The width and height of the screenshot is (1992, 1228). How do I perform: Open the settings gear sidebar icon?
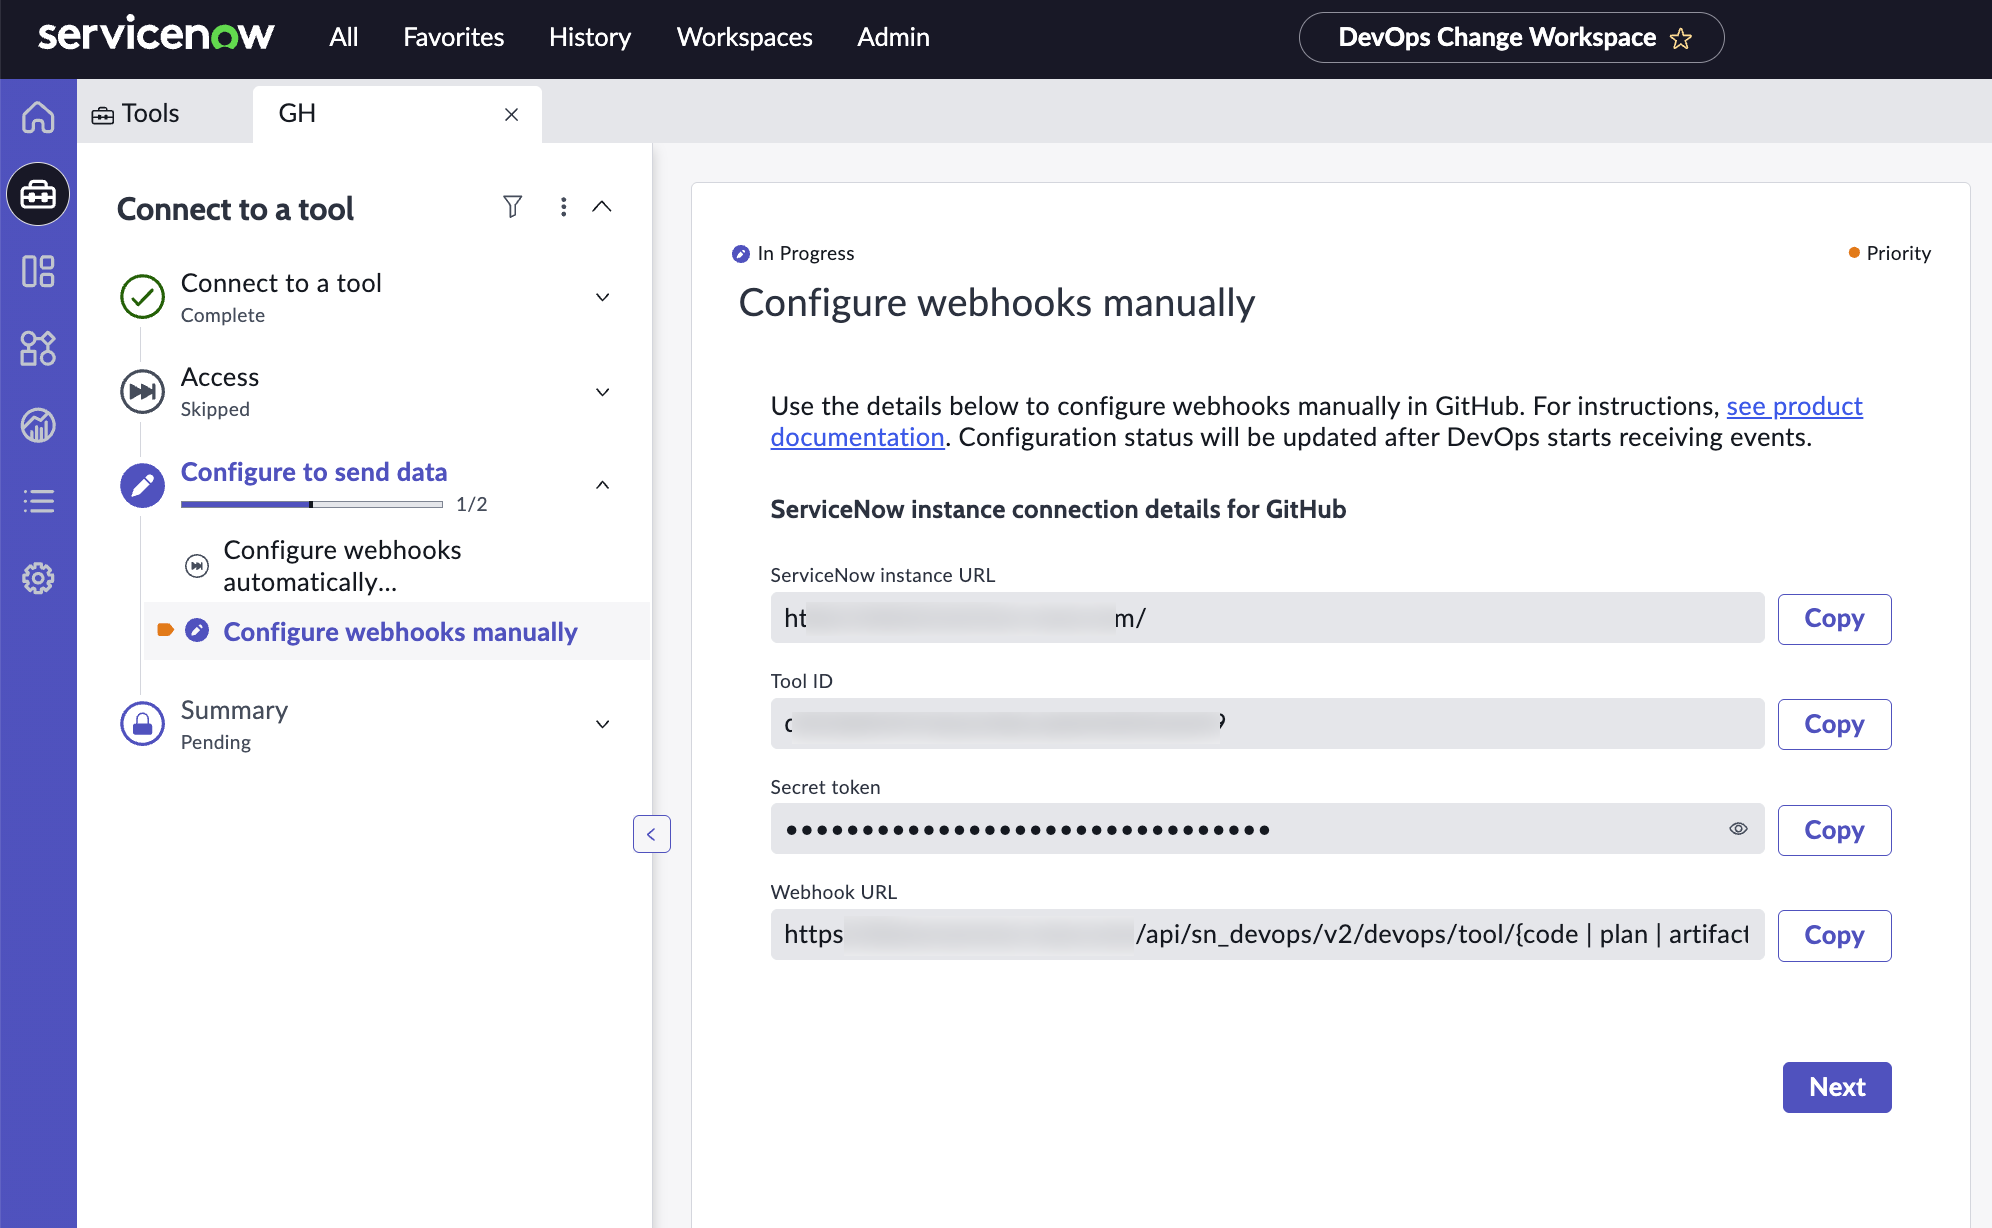38,578
